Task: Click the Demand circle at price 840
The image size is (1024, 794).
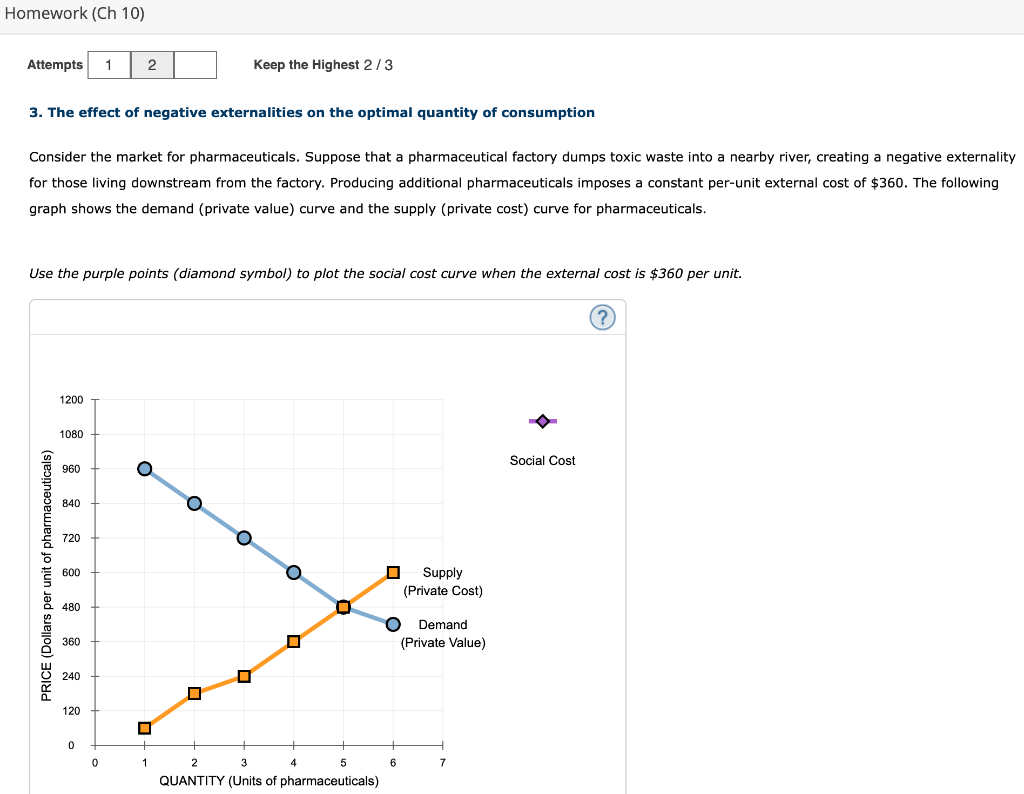Action: point(194,503)
